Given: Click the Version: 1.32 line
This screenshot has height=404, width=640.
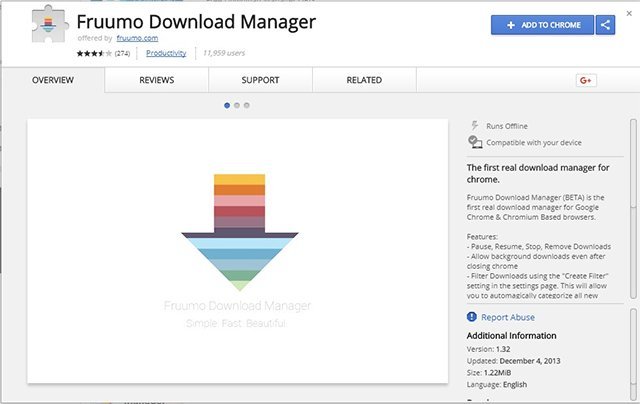Looking at the screenshot, I should [489, 349].
